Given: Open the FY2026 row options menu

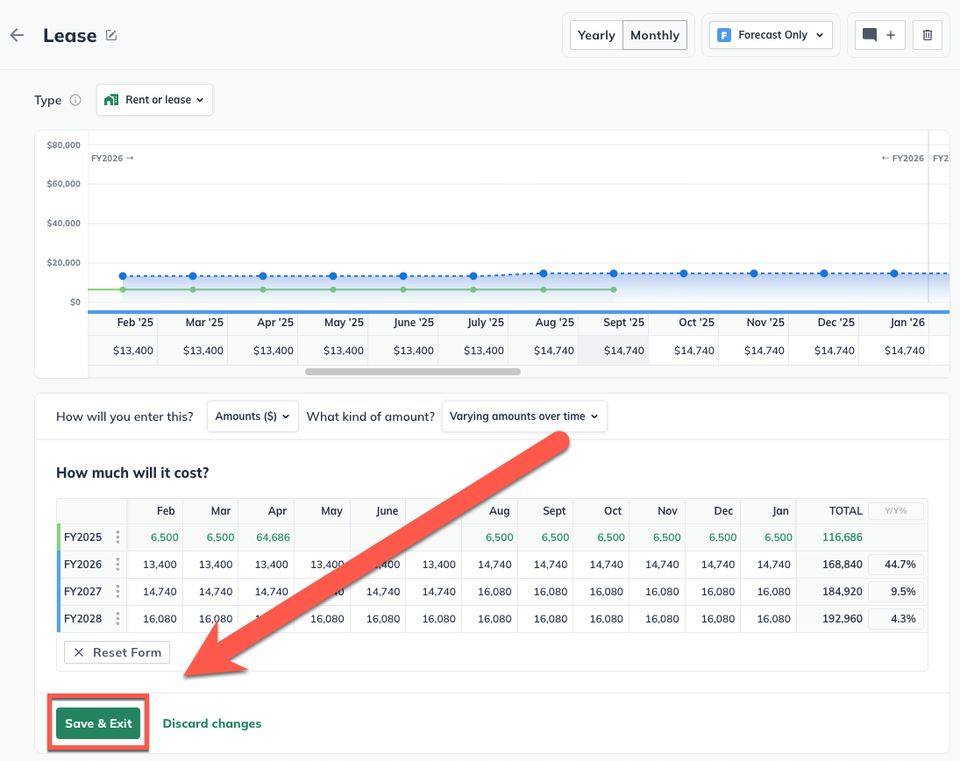Looking at the screenshot, I should (x=118, y=564).
